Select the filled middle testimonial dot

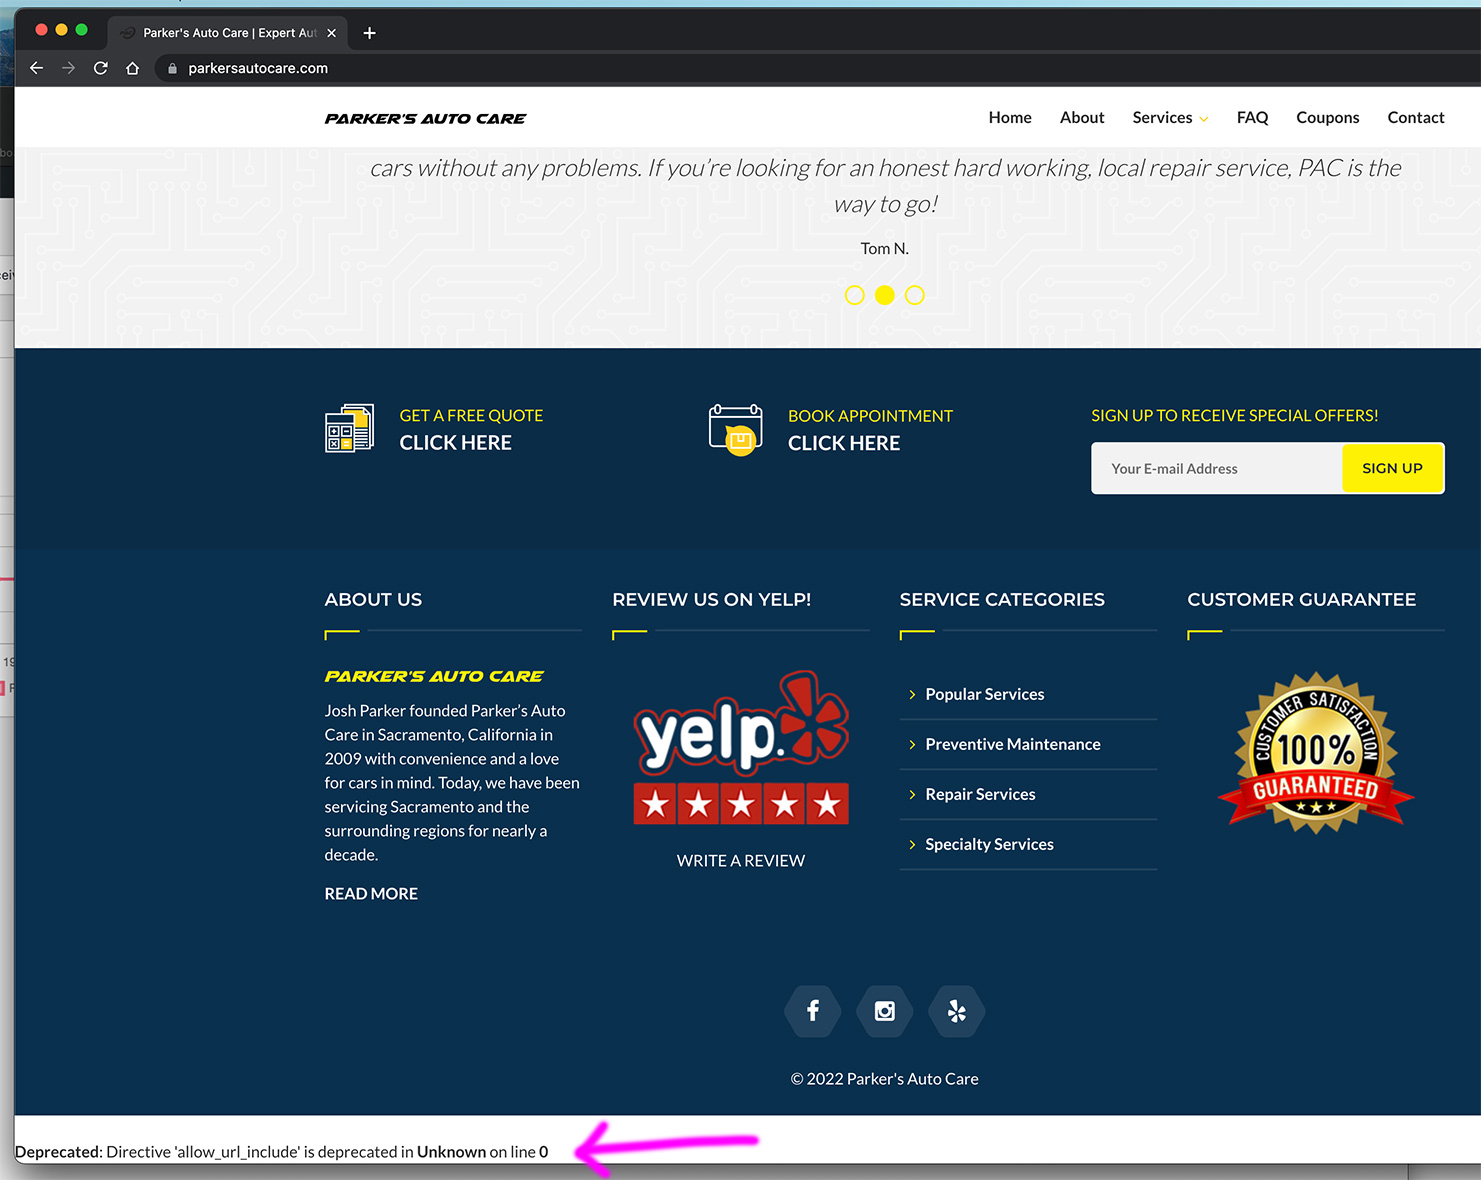tap(885, 295)
